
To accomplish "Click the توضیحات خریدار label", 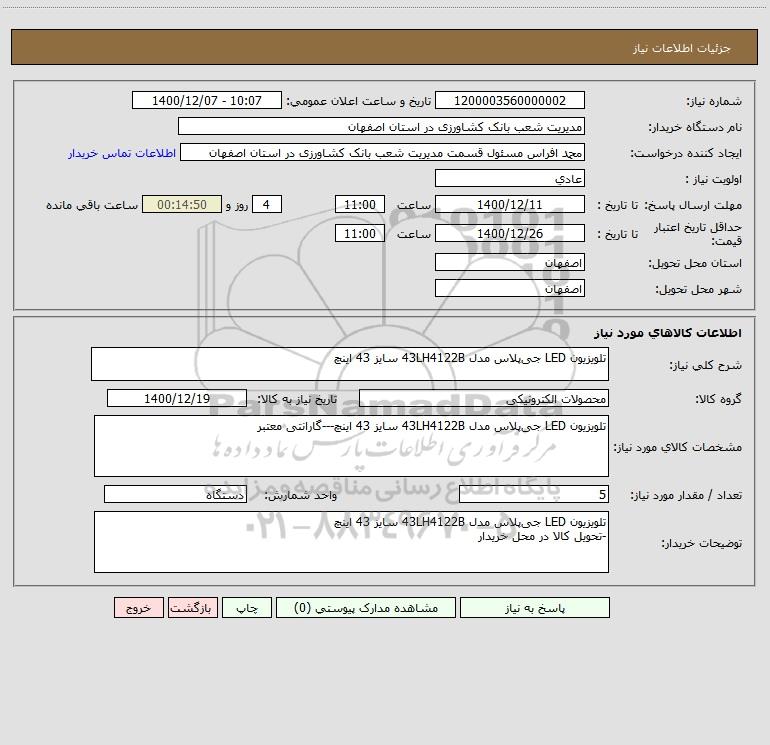I will click(x=702, y=543).
